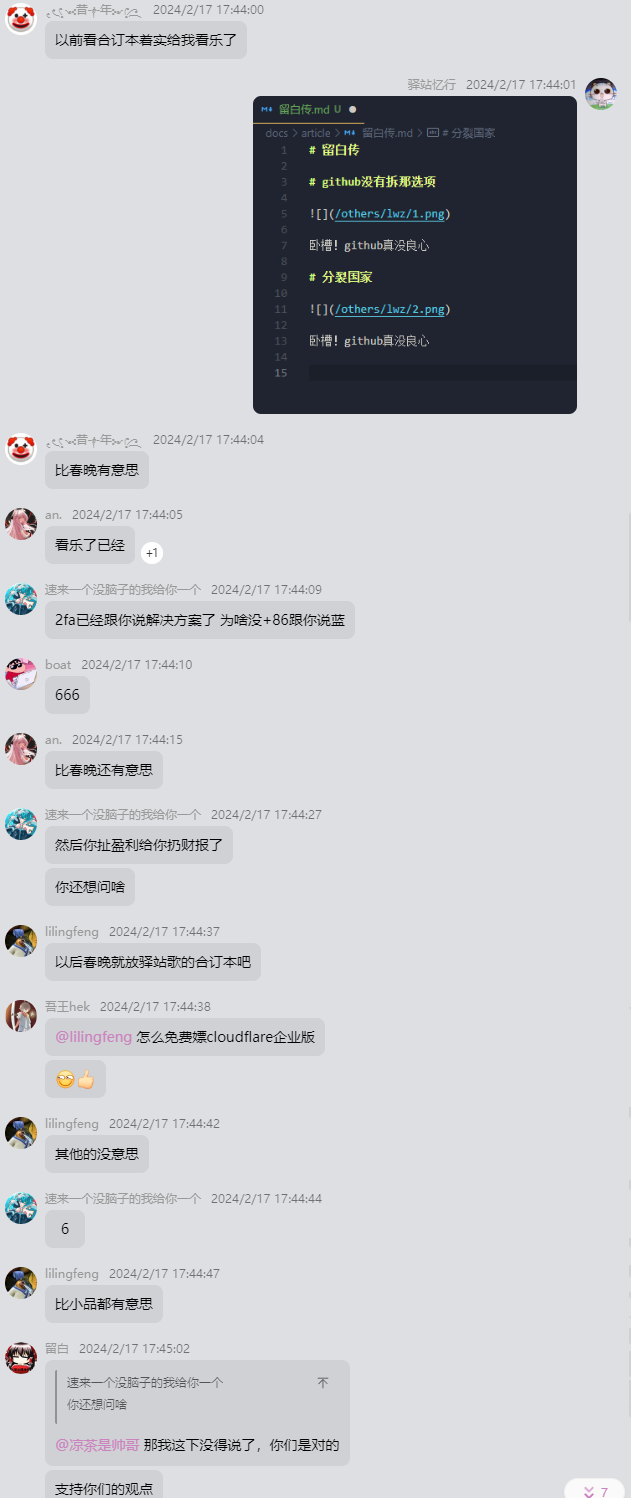Click the emoji message with thumbs up
This screenshot has height=1498, width=631.
coord(75,1079)
